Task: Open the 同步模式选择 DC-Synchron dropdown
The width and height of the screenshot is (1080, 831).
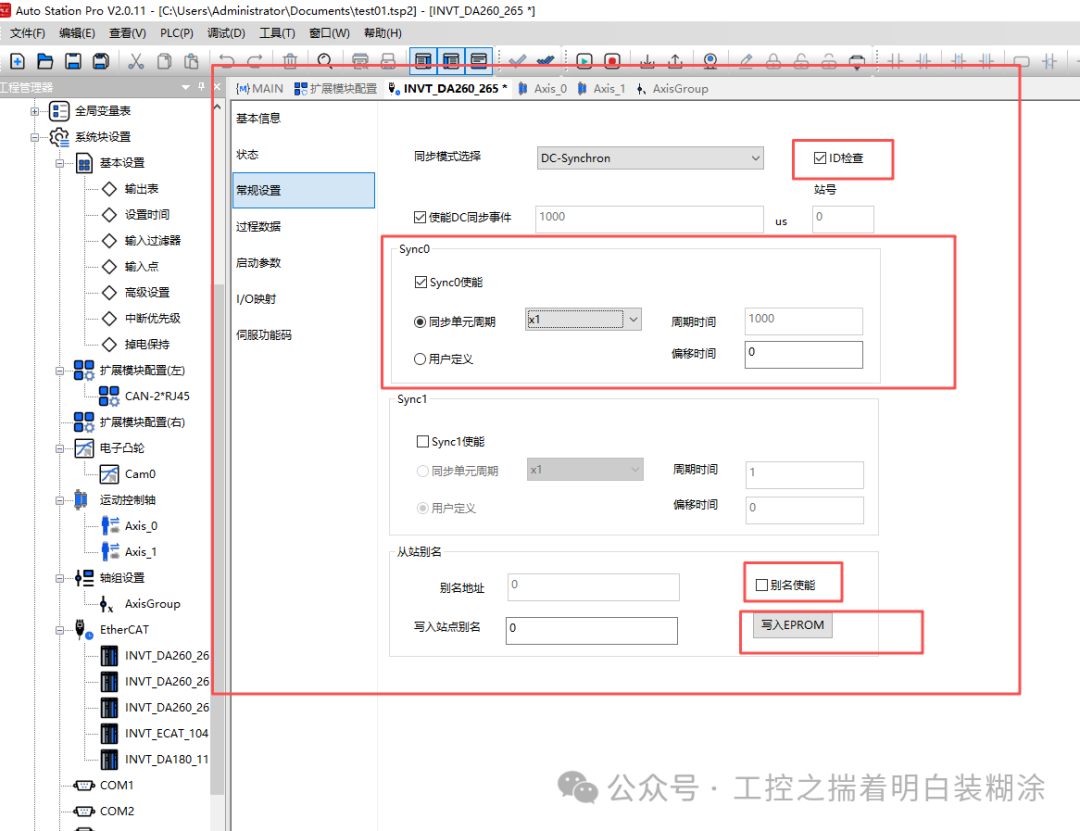Action: pos(650,158)
